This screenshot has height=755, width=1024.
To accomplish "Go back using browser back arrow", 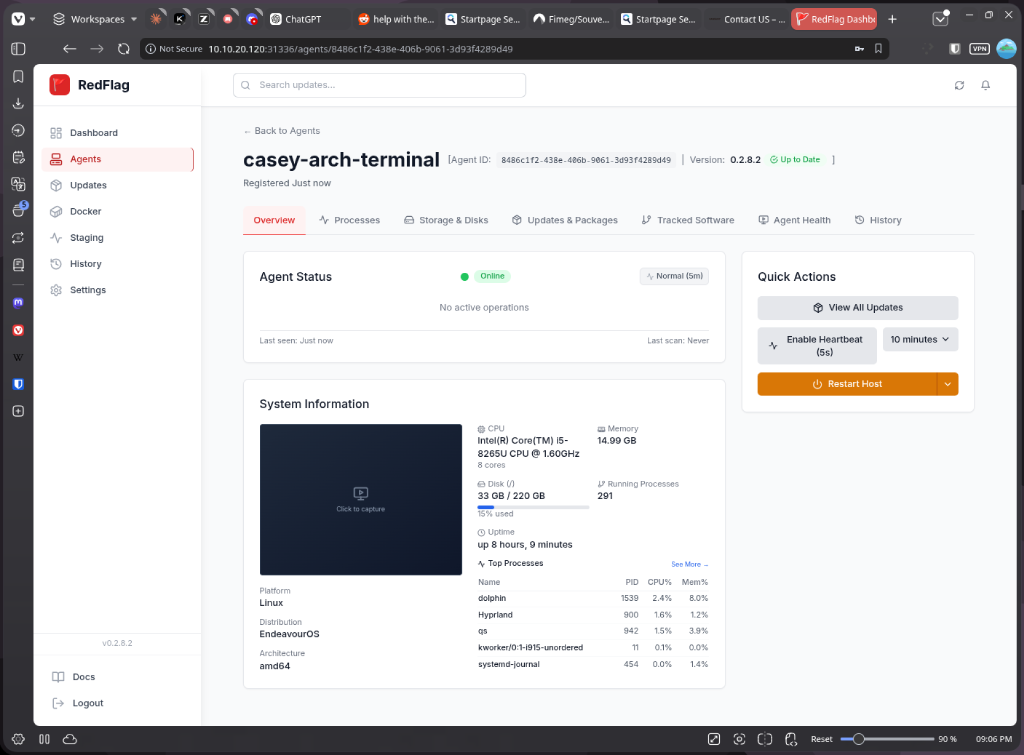I will 69,48.
